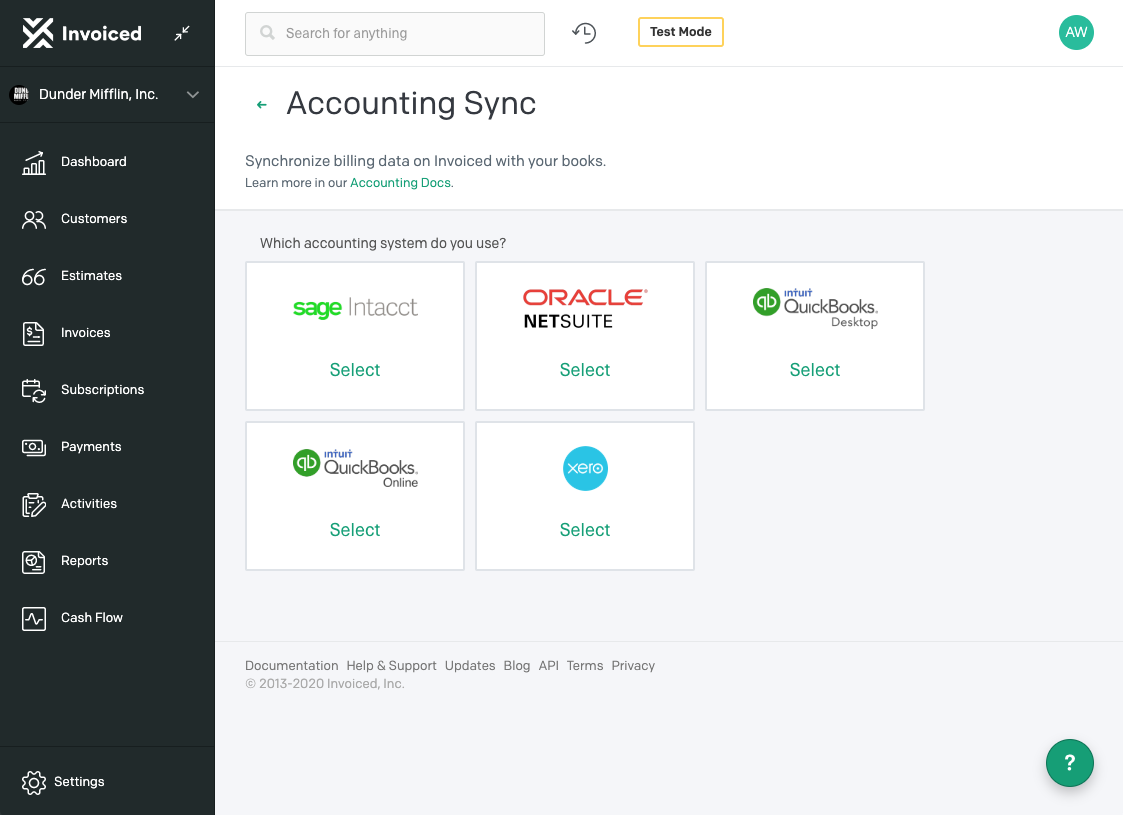Open Updates footer link

click(470, 665)
